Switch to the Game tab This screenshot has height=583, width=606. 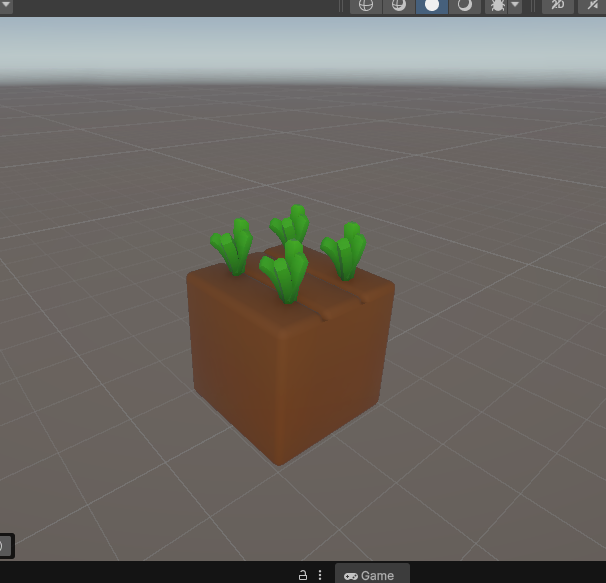pos(370,575)
